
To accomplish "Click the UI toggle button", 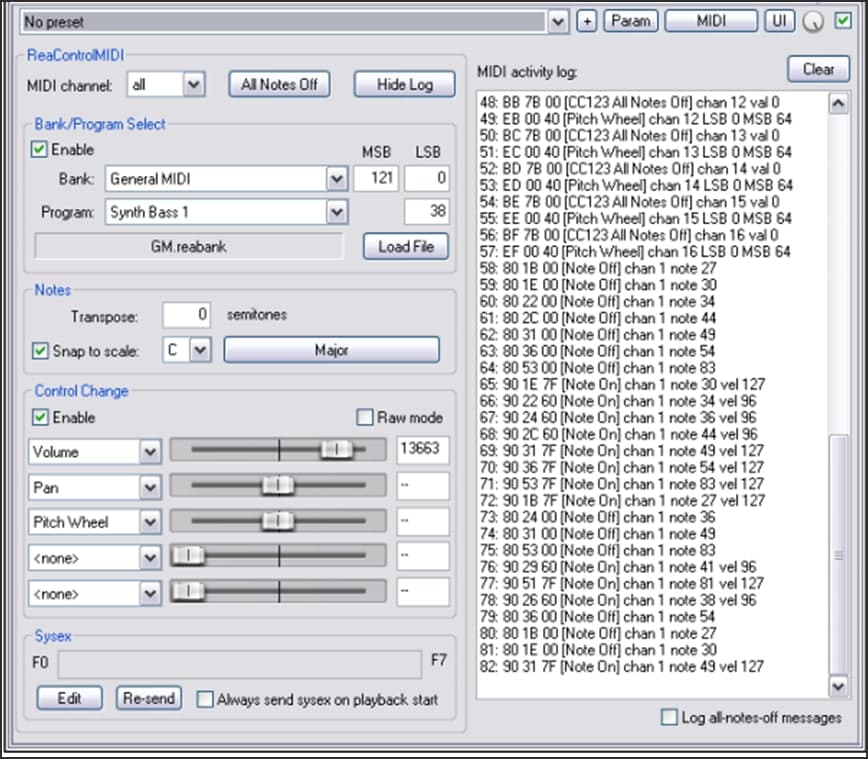I will tap(779, 21).
